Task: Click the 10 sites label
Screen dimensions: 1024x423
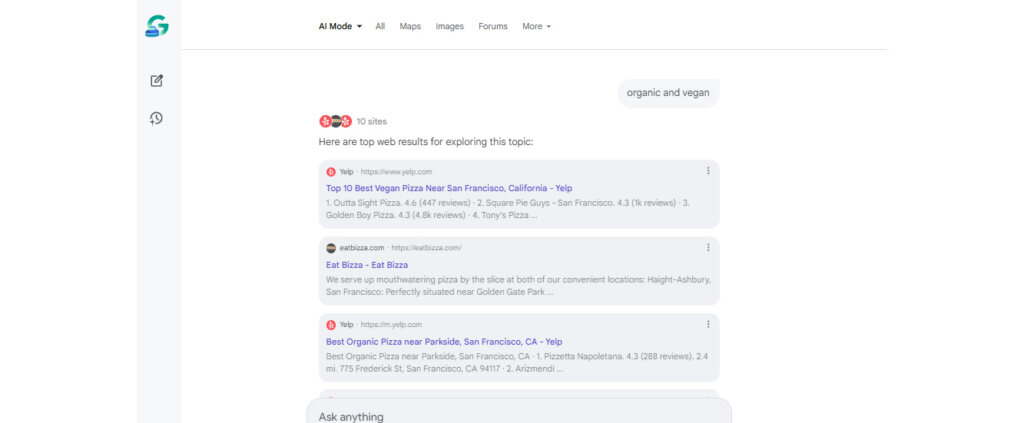Action: [371, 121]
